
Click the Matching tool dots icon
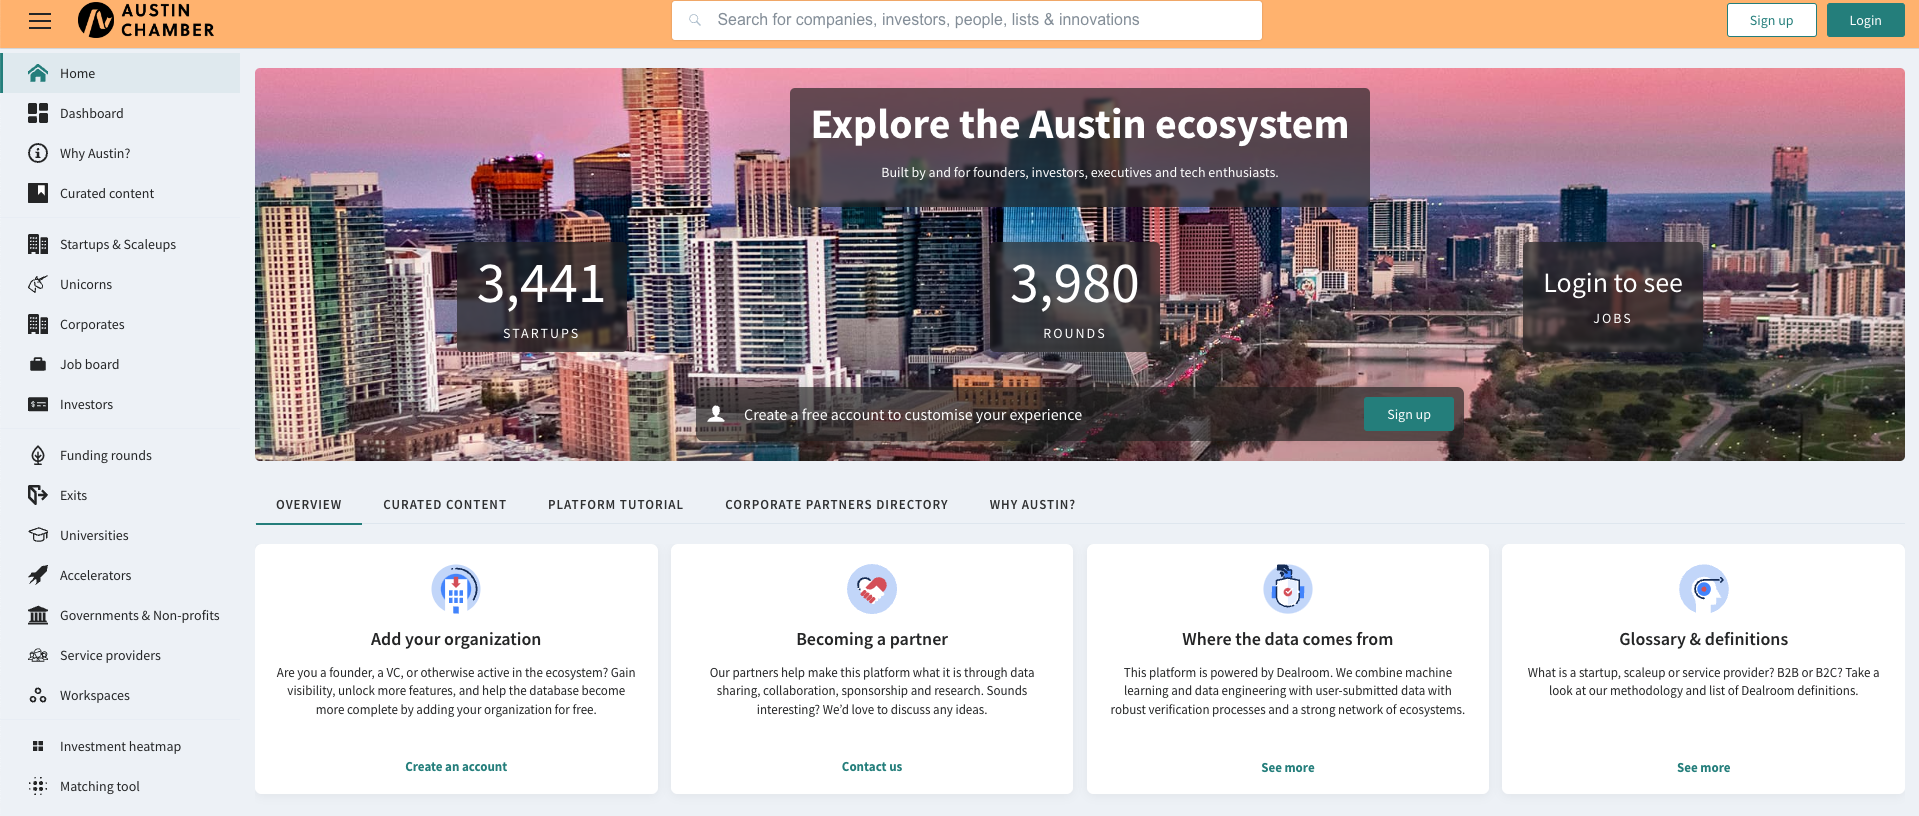(x=38, y=786)
